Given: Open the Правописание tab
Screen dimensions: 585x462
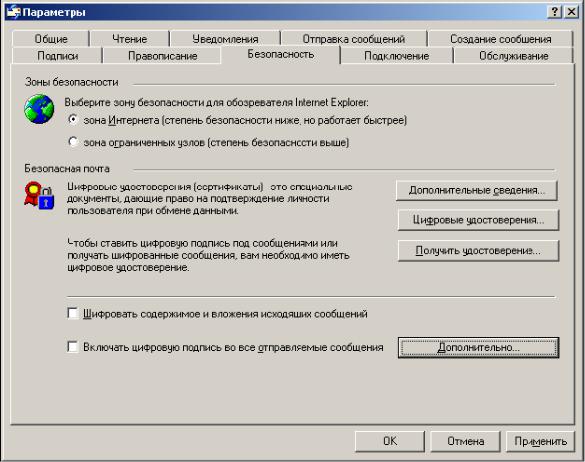Looking at the screenshot, I should point(162,56).
